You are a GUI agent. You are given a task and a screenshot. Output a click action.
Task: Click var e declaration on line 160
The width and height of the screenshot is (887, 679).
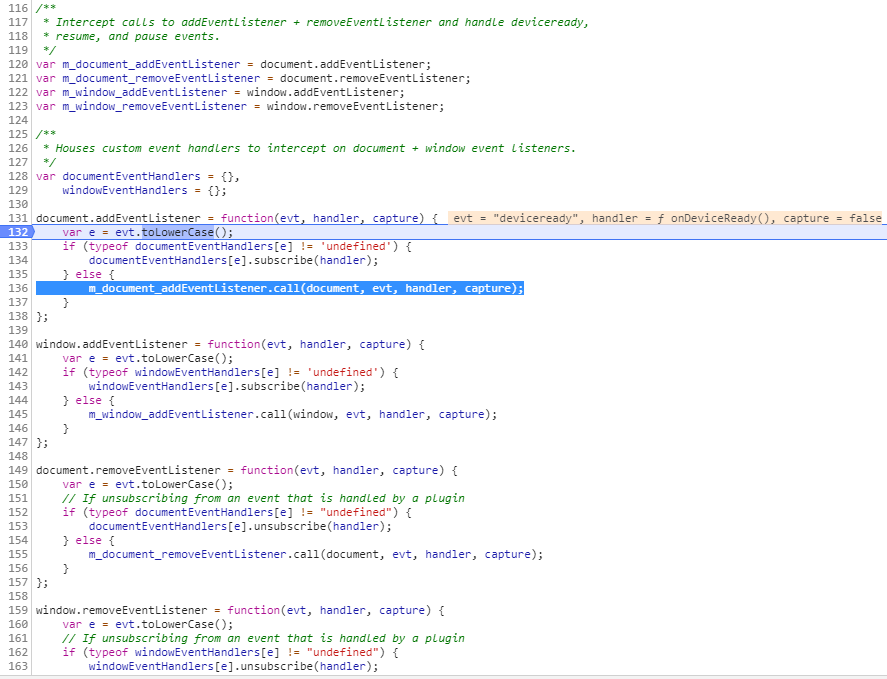pyautogui.click(x=148, y=624)
